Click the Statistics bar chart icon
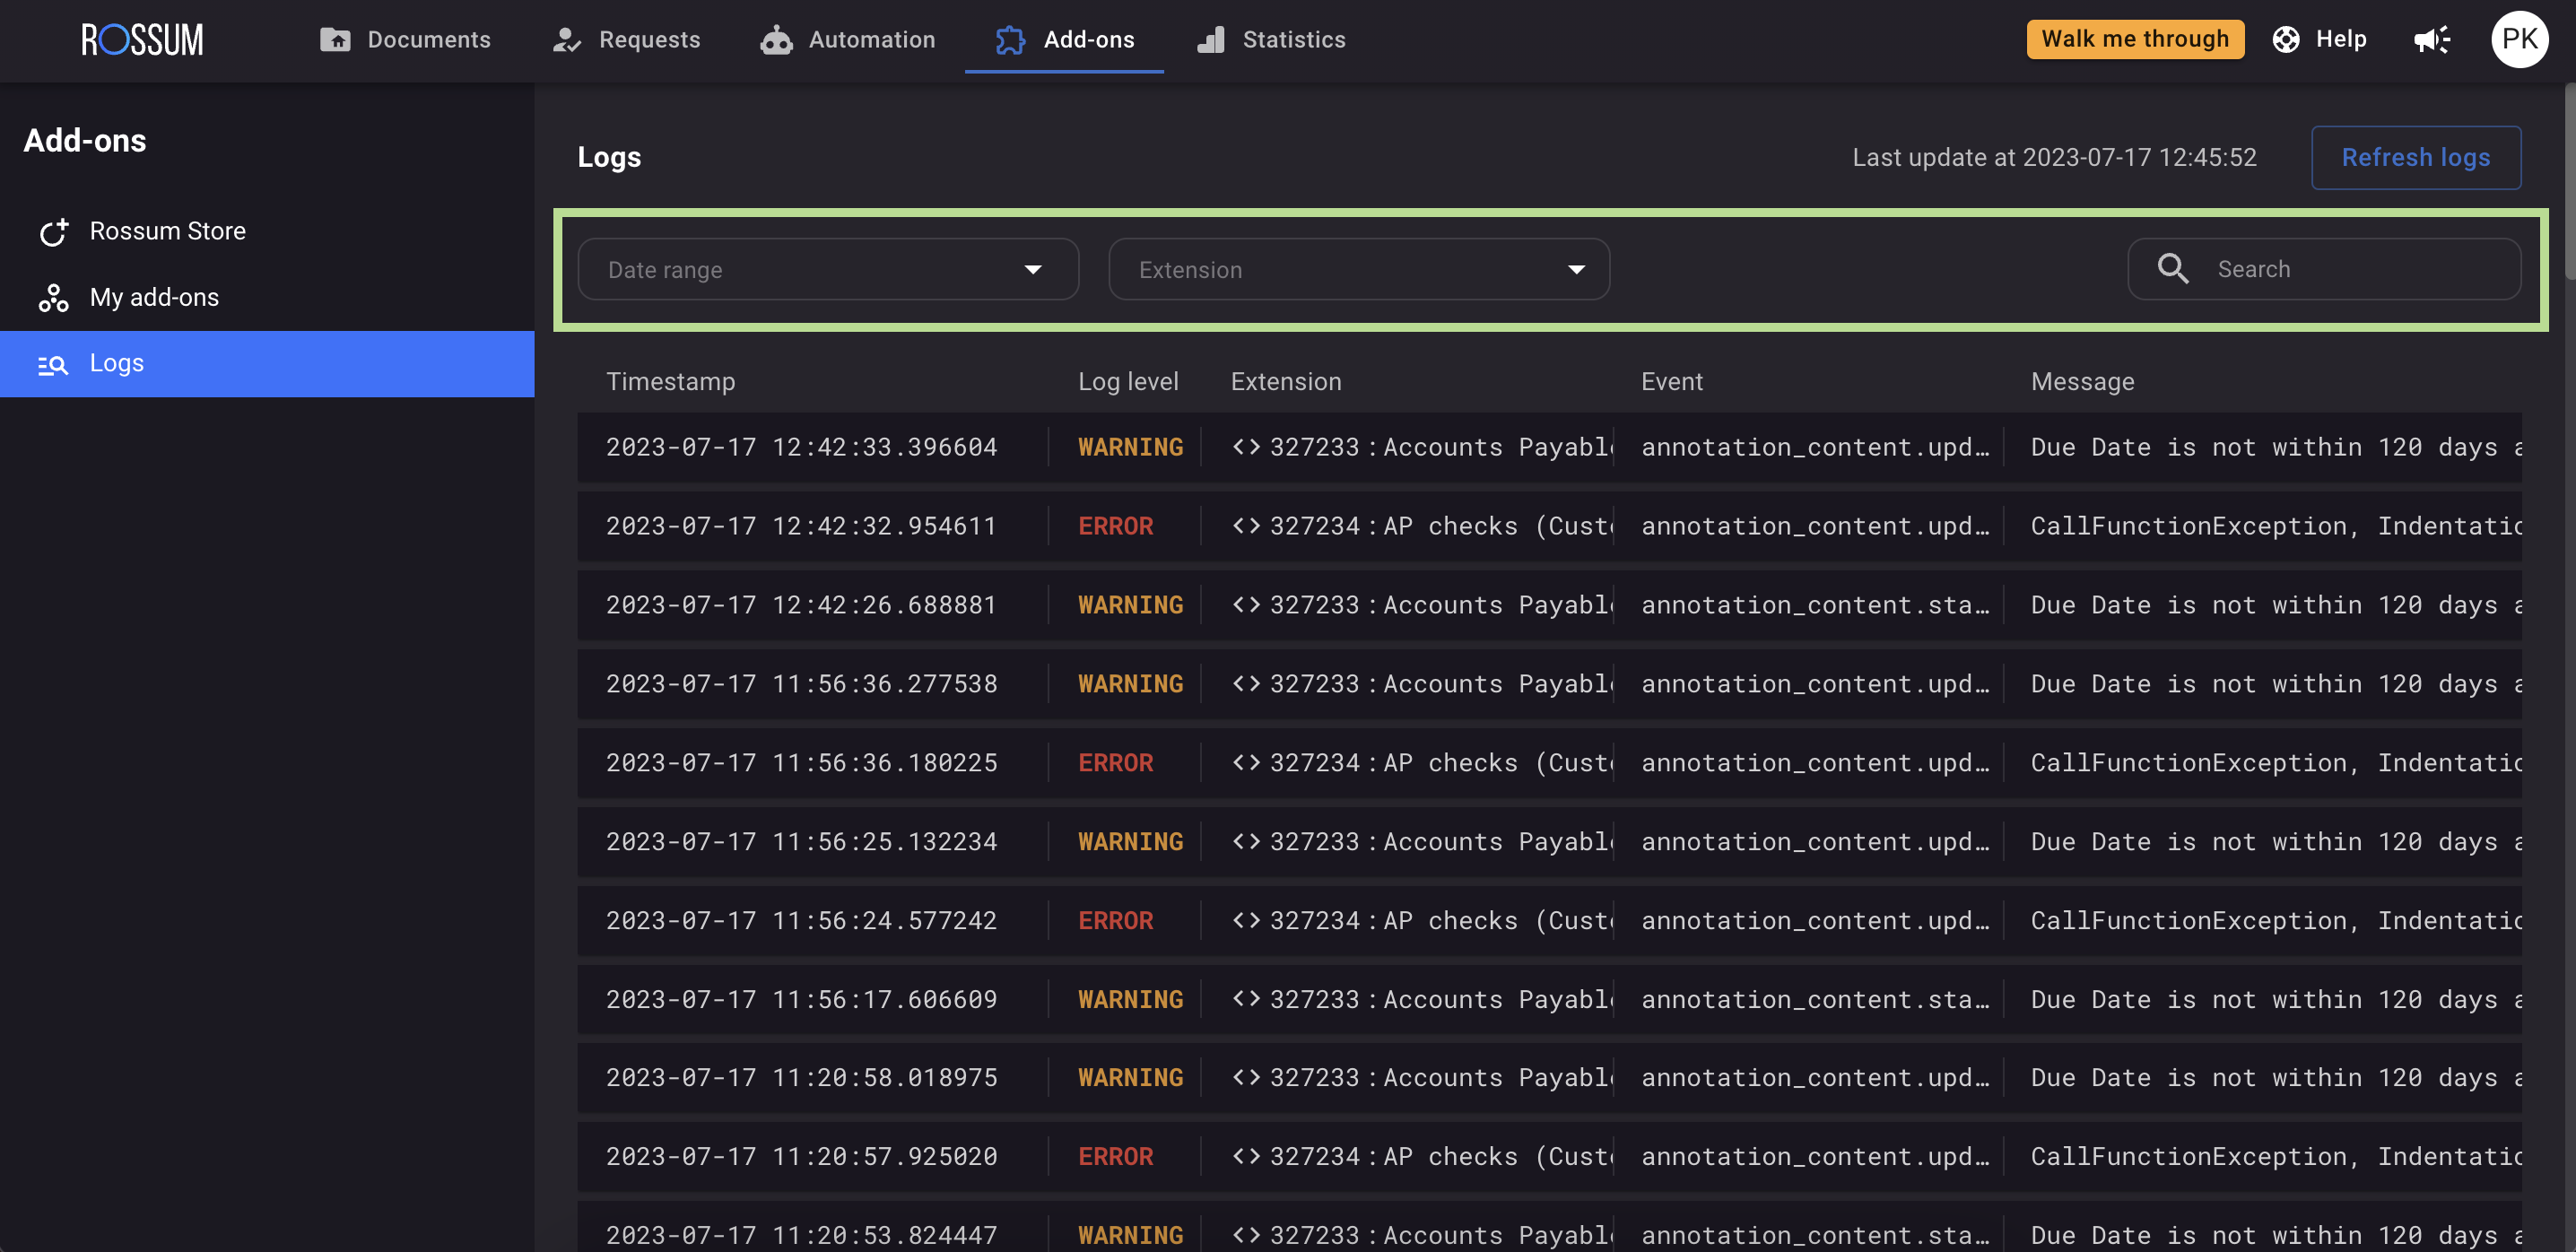Screen dimensions: 2576x1252 pyautogui.click(x=1211, y=40)
